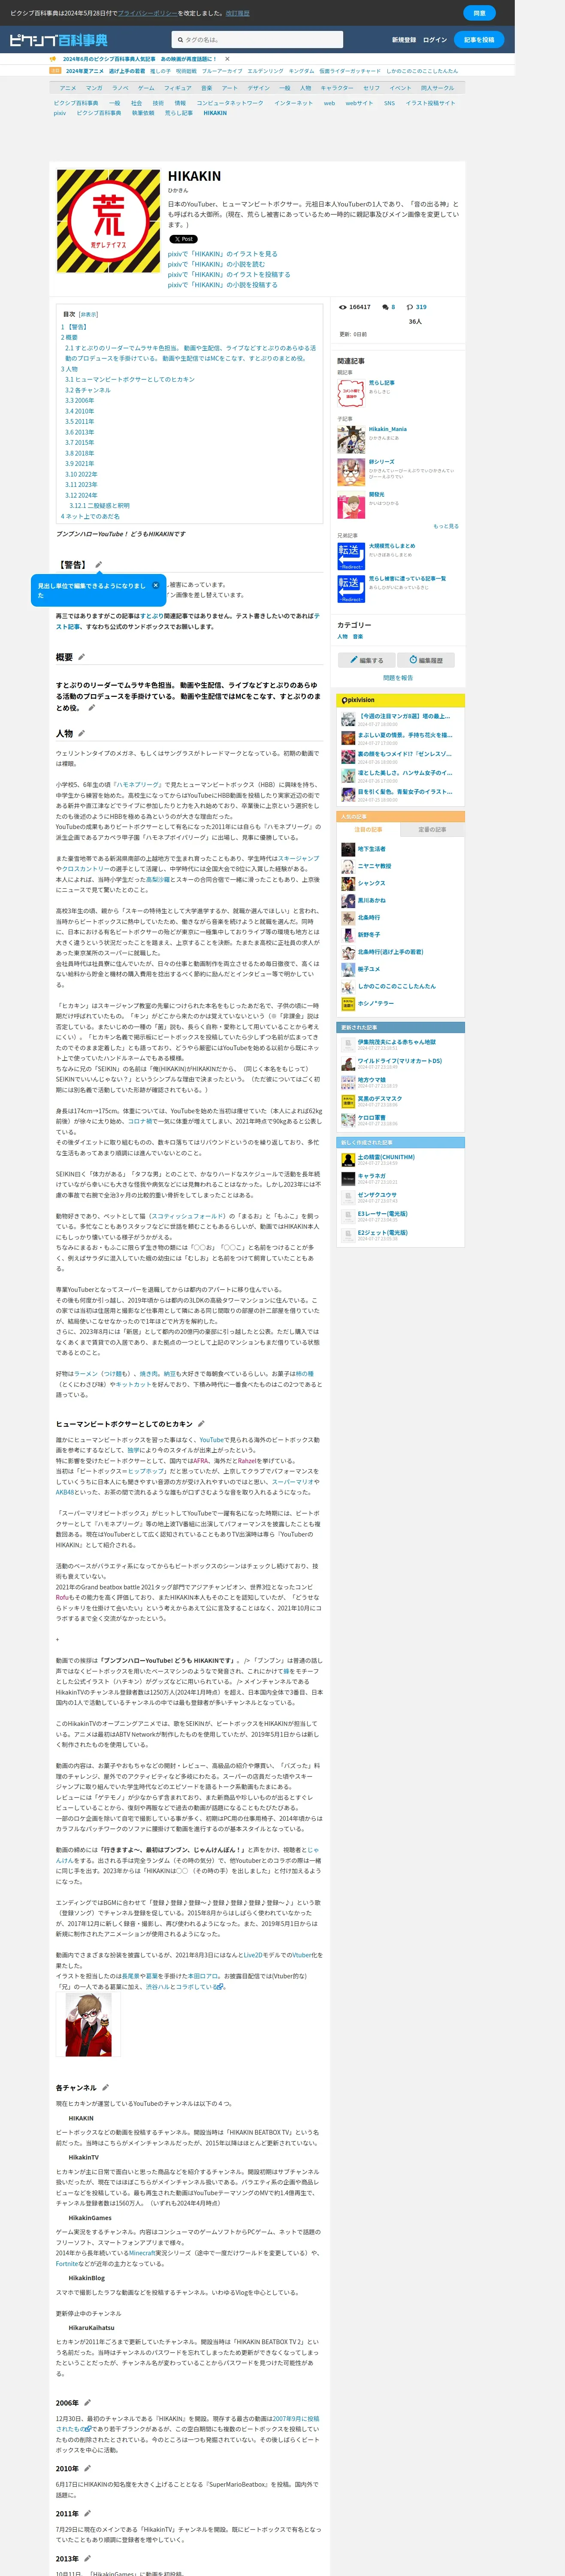Open 土の精霊(CHUNITHM) new article
Viewport: 565px width, 2576px height.
386,1157
